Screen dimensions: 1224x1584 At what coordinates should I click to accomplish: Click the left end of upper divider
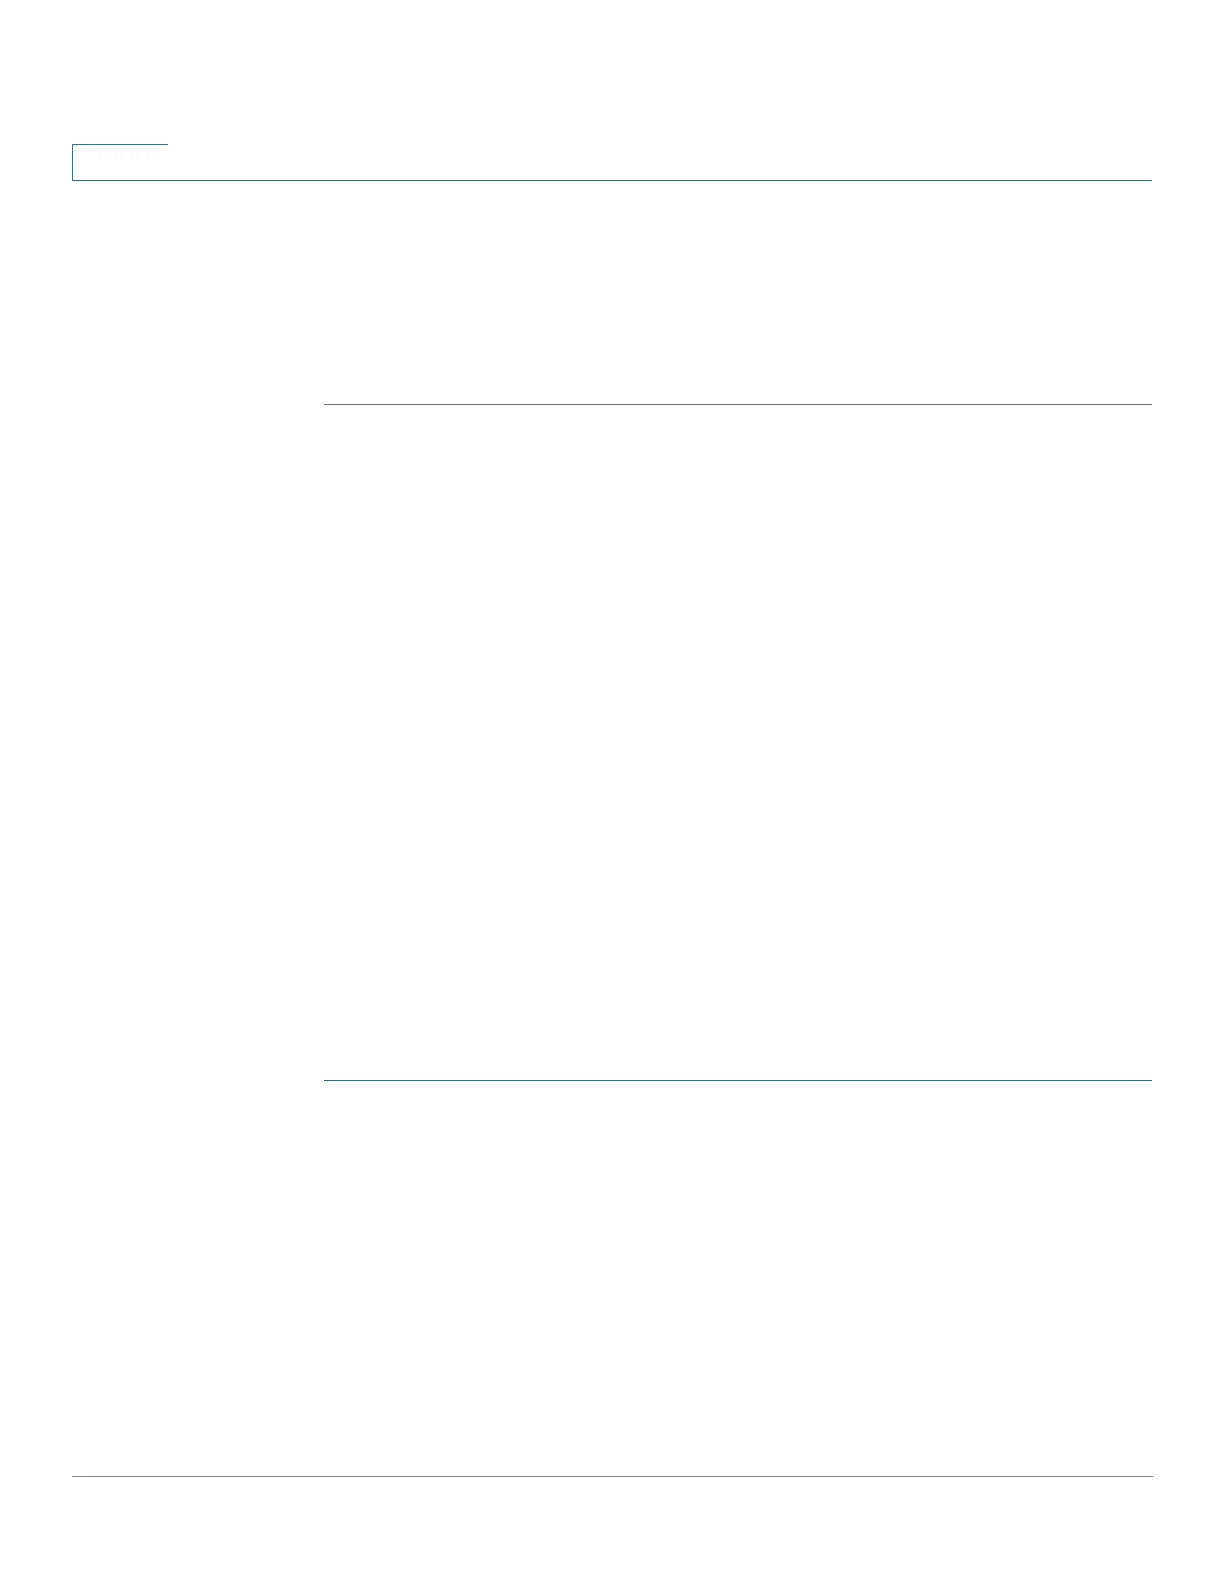pyautogui.click(x=328, y=404)
